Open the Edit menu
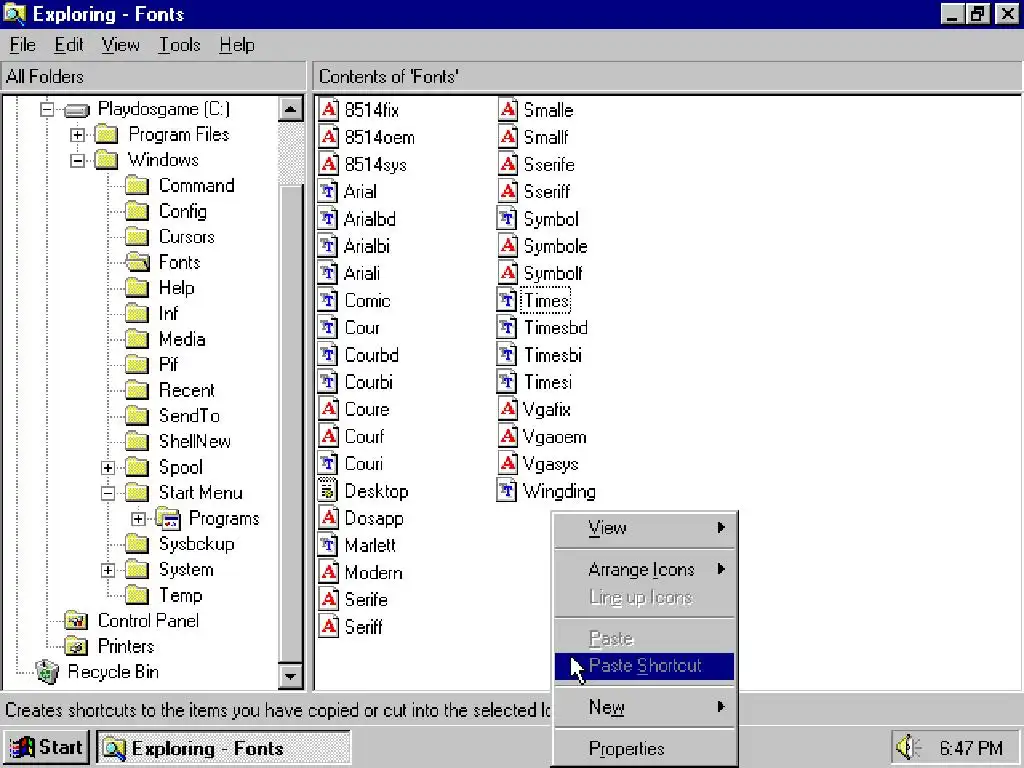Screen dimensions: 1024x768 [69, 45]
